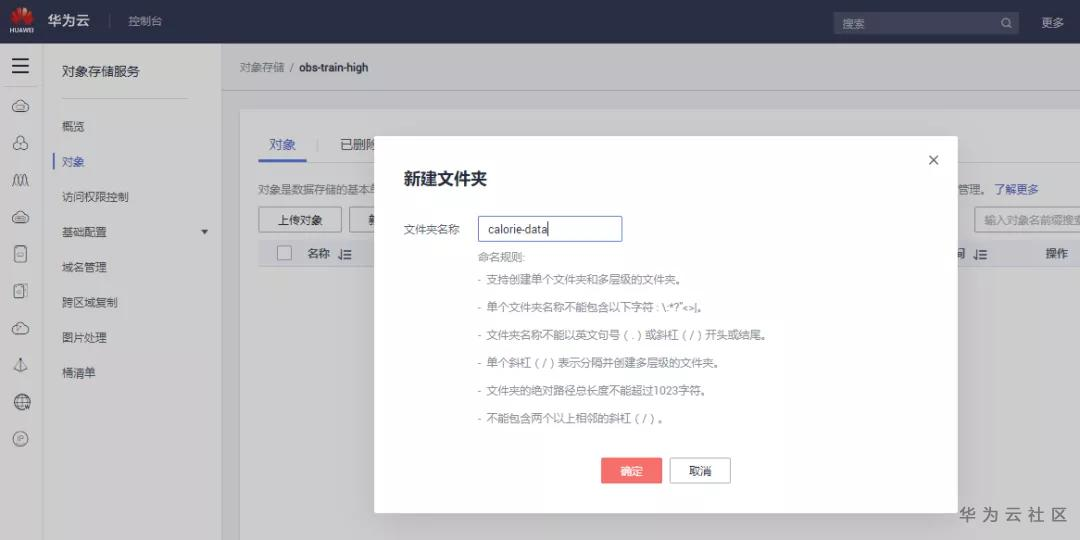This screenshot has height=540, width=1080.
Task: Close the 新建文件夹 dialog with the X
Action: tap(933, 160)
